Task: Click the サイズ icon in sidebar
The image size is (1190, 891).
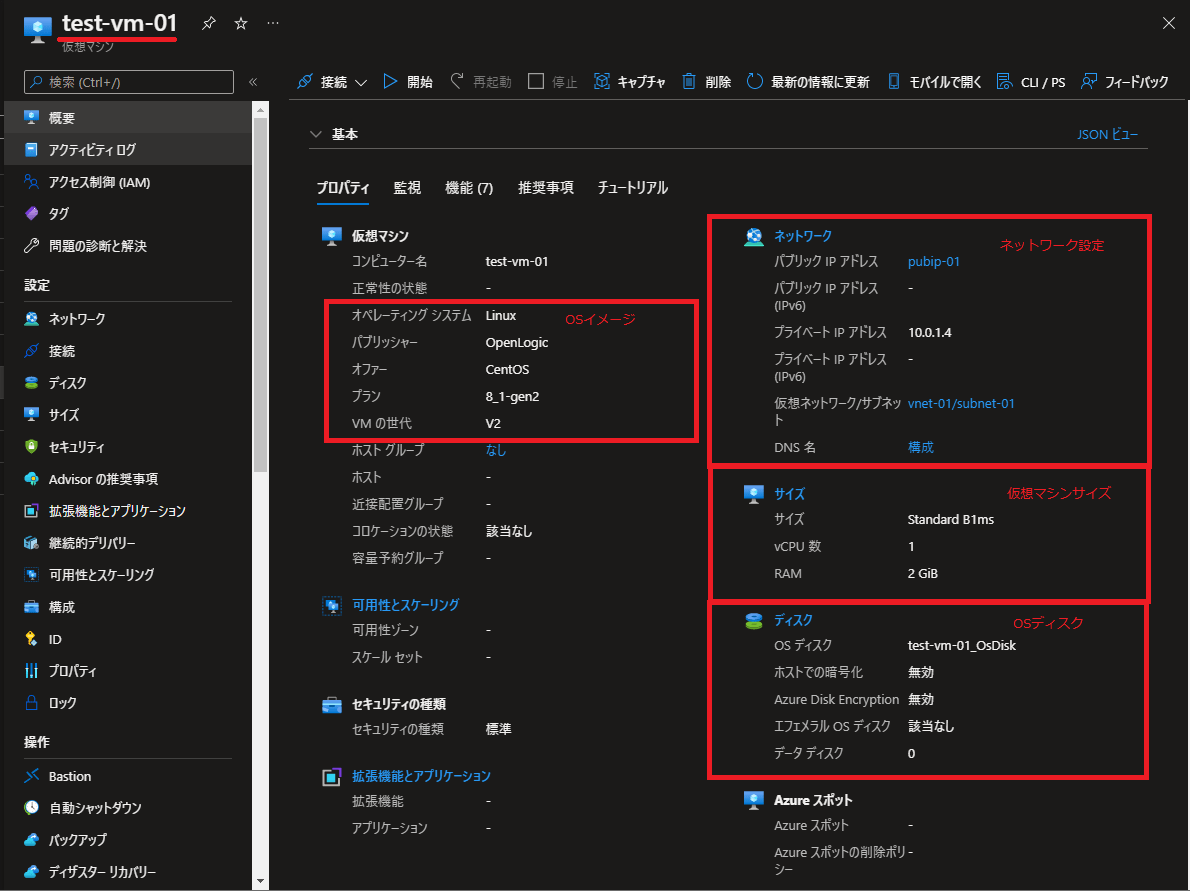Action: click(31, 414)
